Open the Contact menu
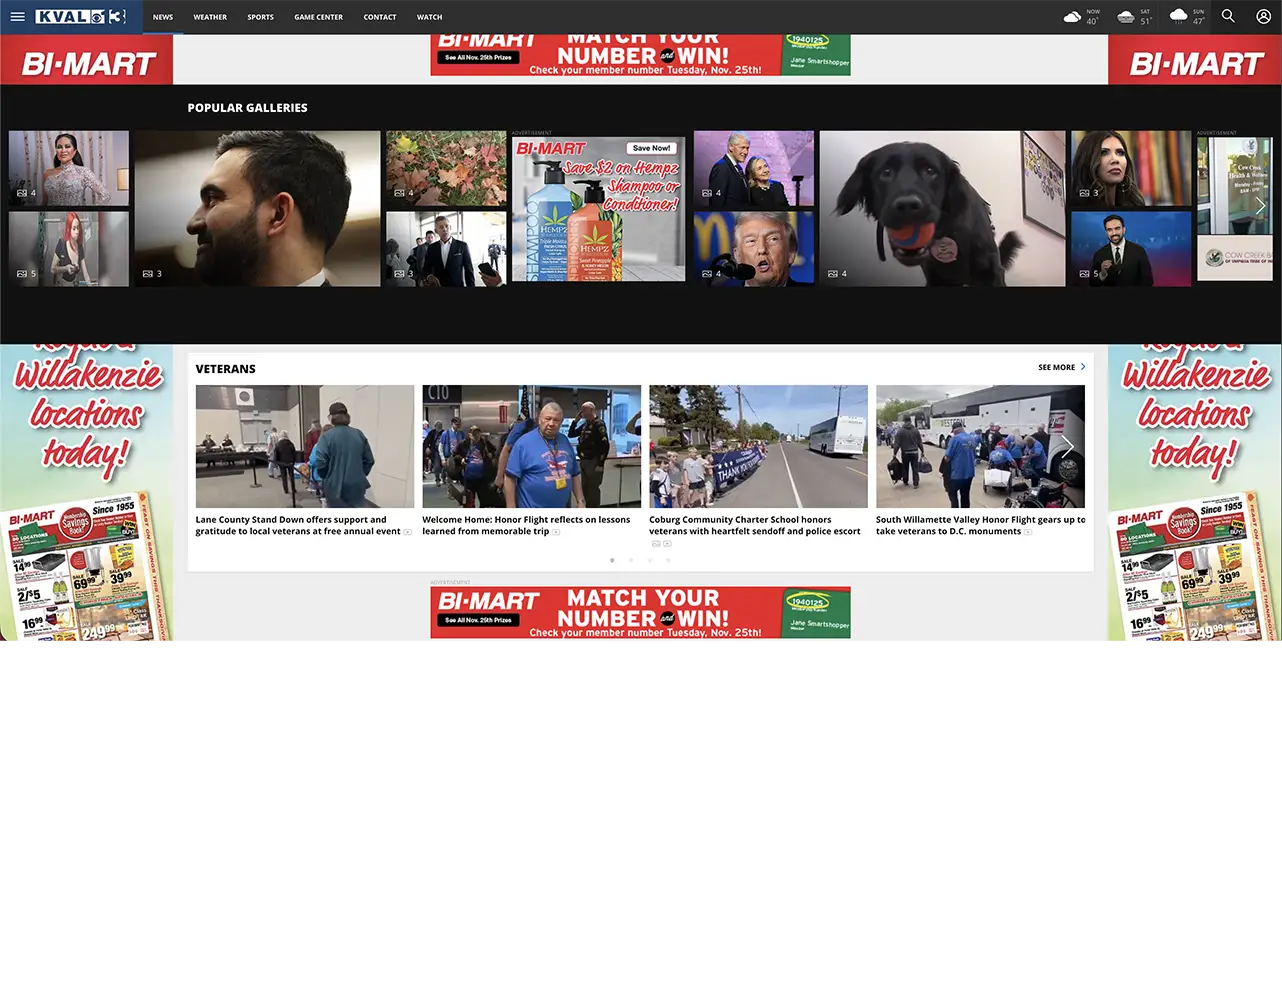 [380, 17]
